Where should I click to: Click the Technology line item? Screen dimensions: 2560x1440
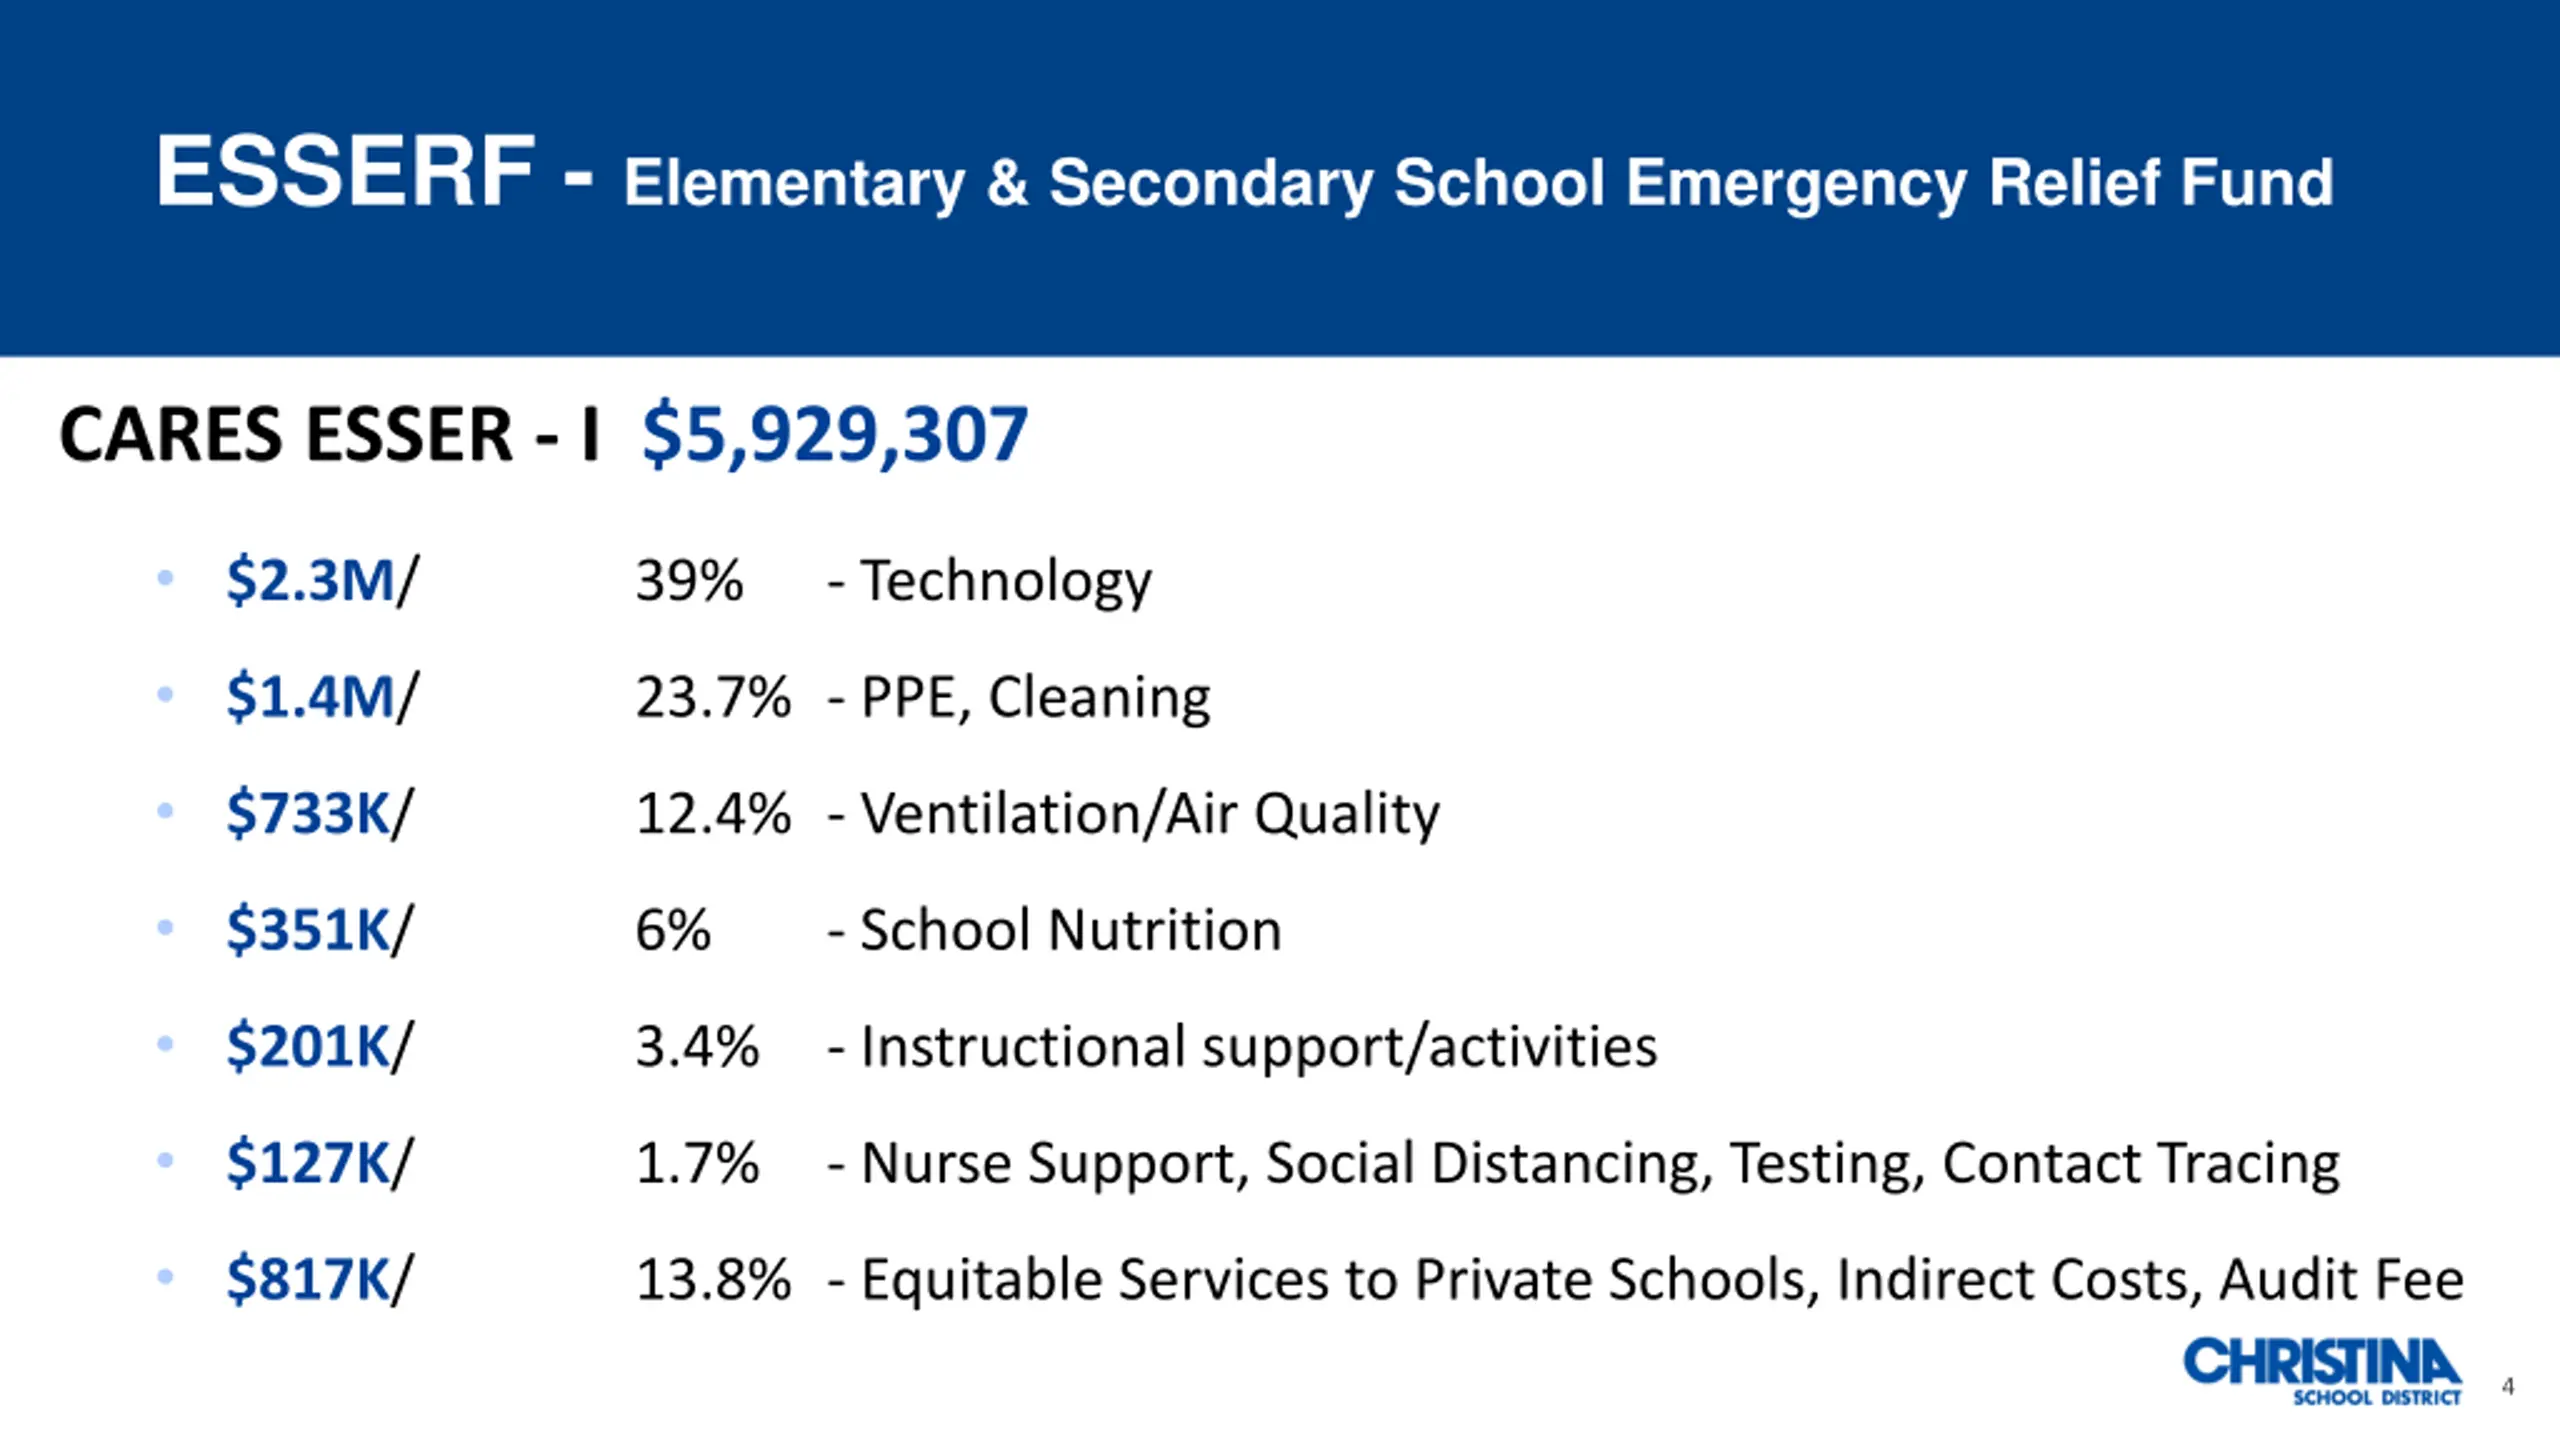[x=990, y=581]
